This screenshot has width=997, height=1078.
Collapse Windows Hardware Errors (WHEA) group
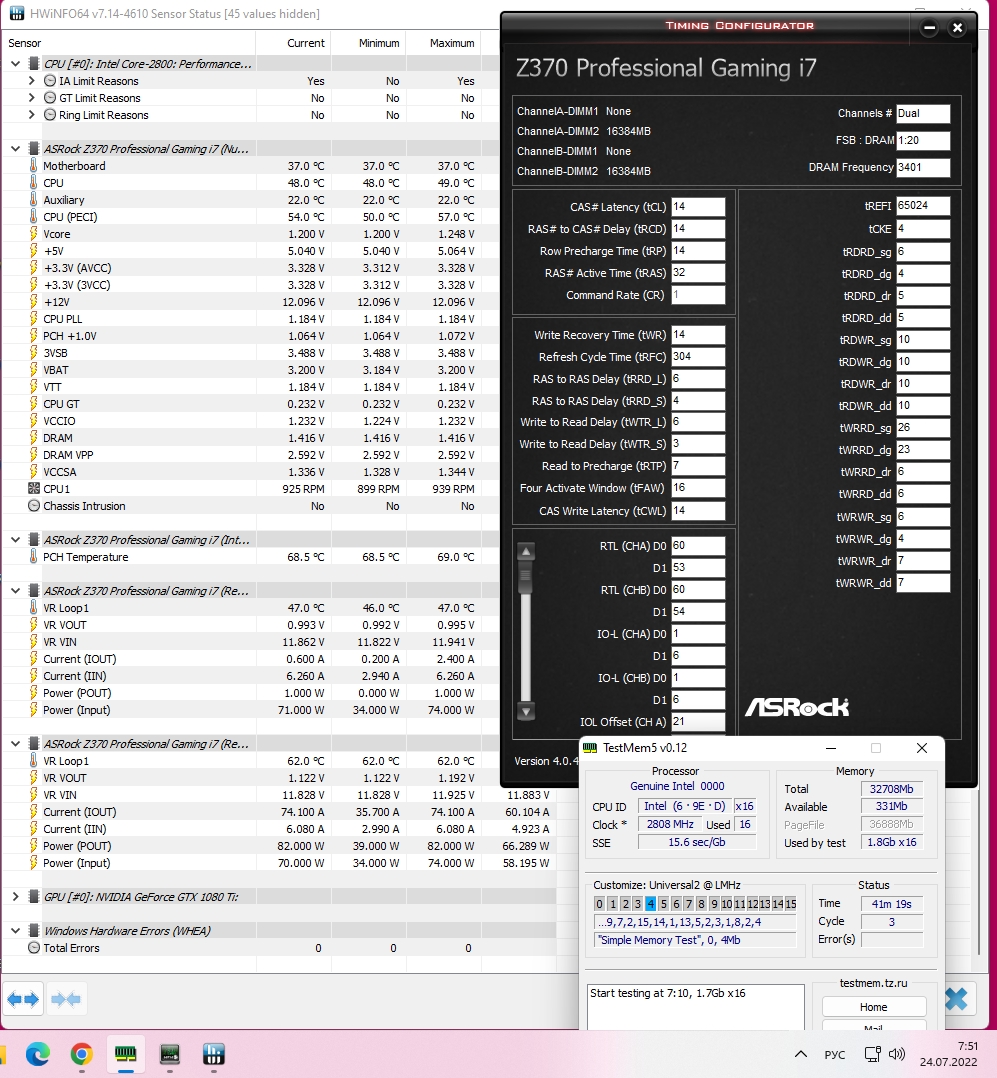pyautogui.click(x=15, y=930)
